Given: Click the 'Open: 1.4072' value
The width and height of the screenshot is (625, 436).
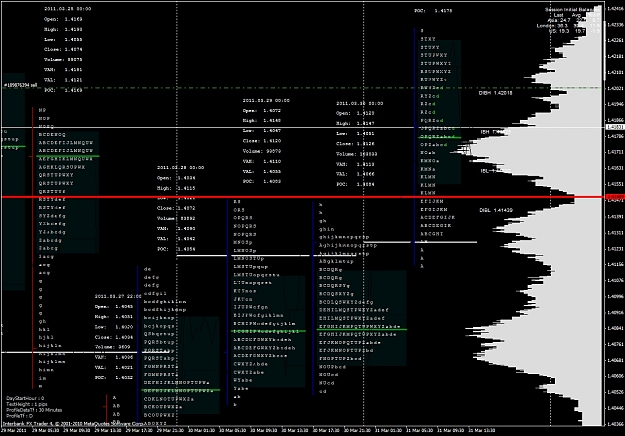Looking at the screenshot, I should click(262, 110).
